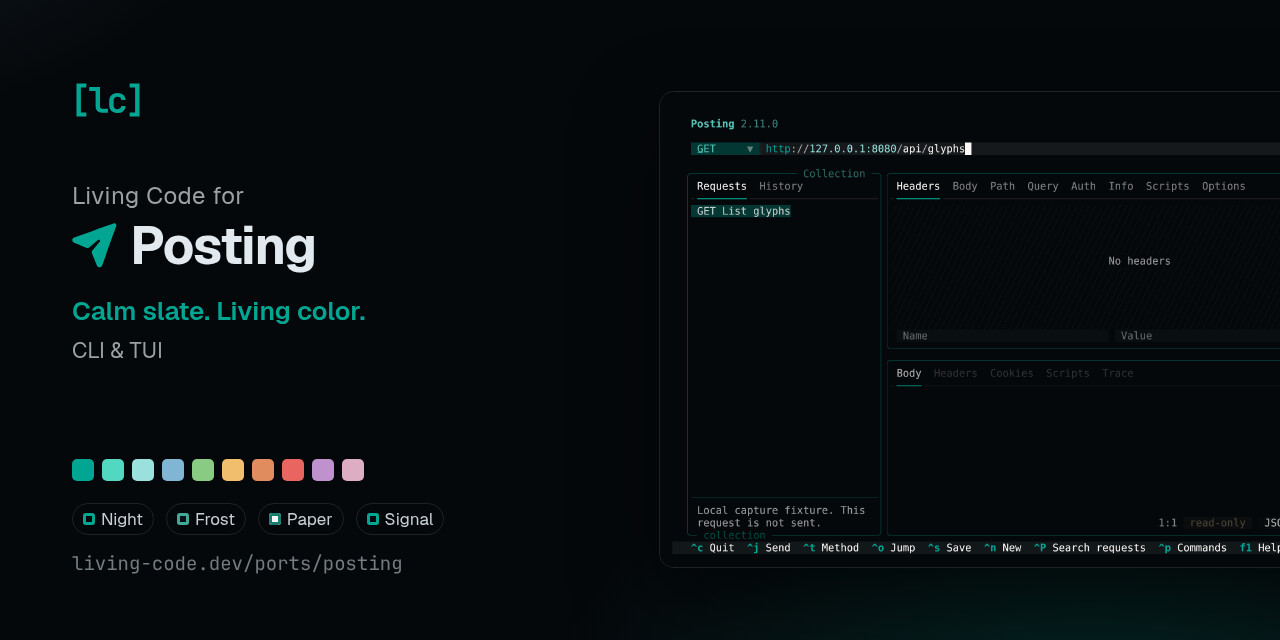Select the GET List glyphs request

[x=741, y=211]
